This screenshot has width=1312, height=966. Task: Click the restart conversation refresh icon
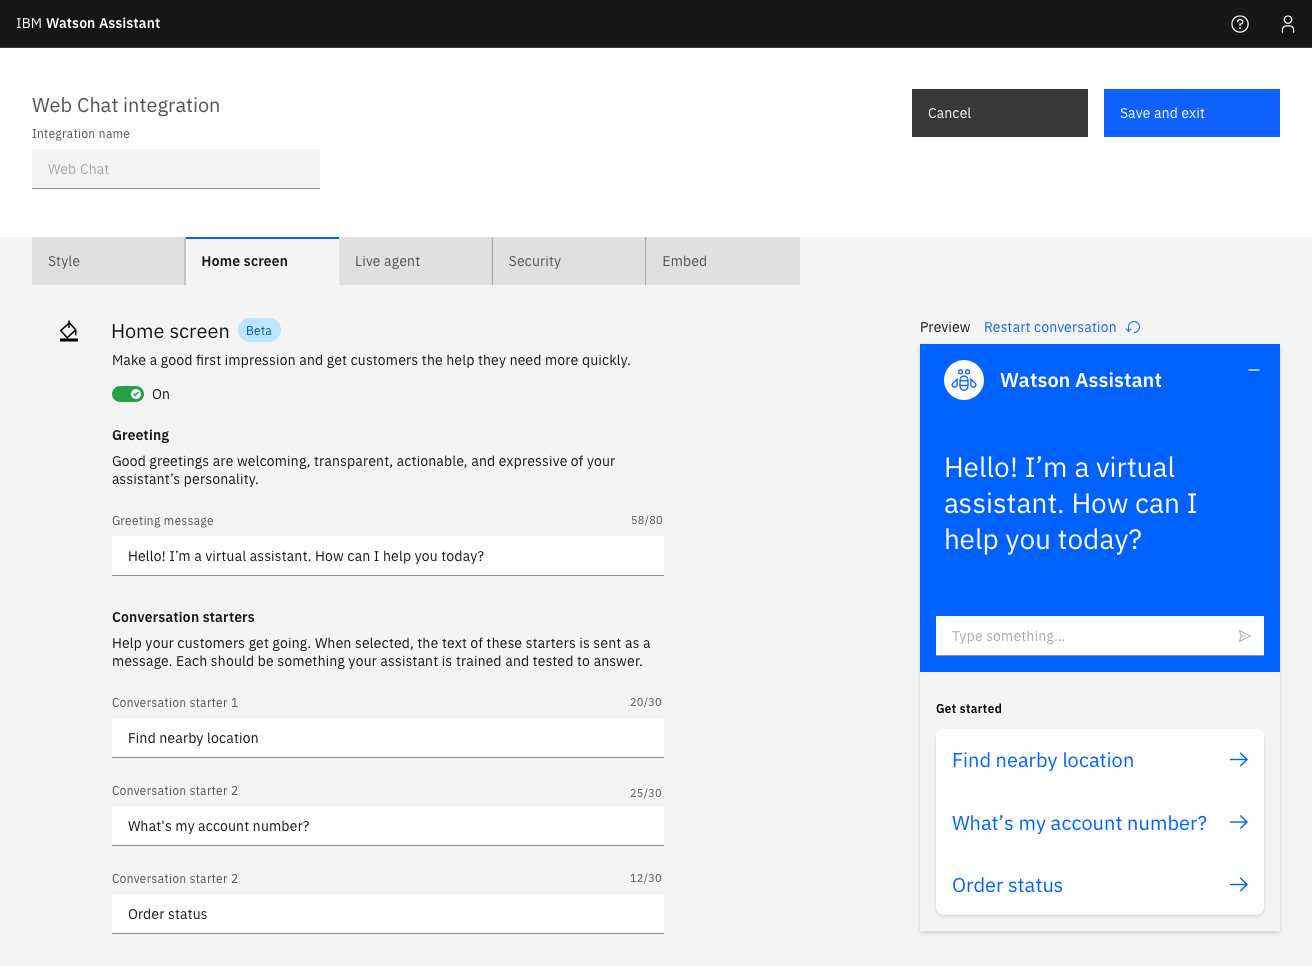1133,327
